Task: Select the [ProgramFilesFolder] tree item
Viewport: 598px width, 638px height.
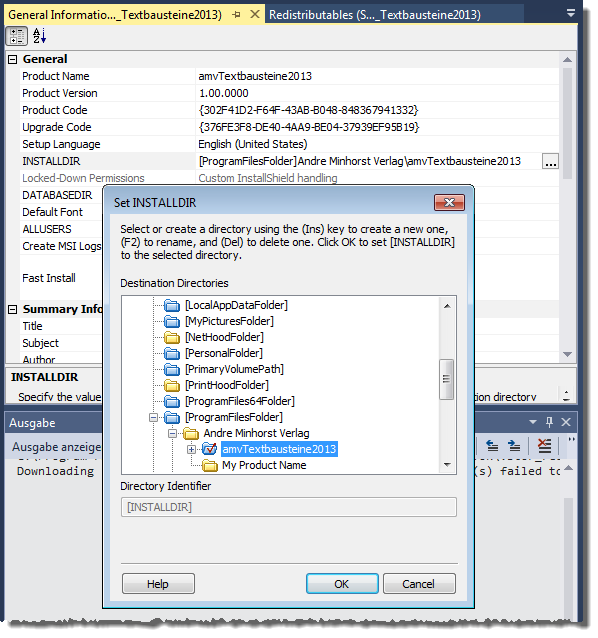Action: point(234,417)
